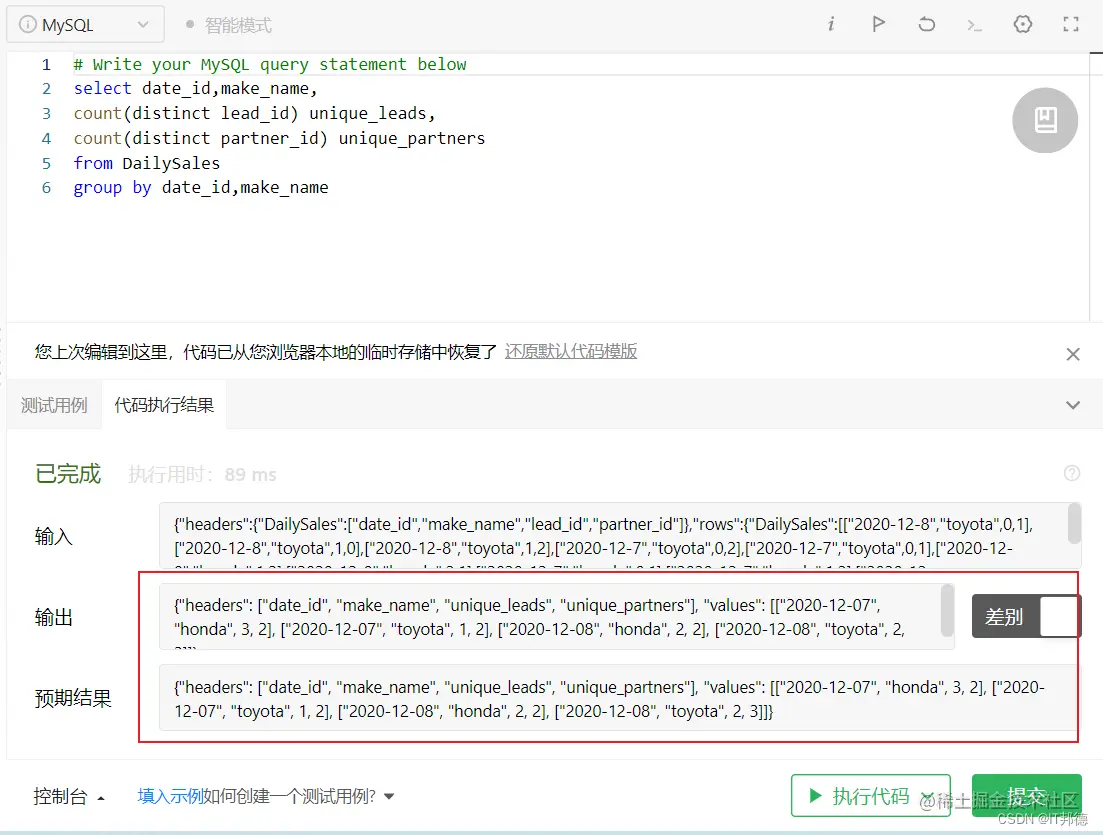Click the help question mark icon in results
The height and width of the screenshot is (835, 1103).
point(1071,473)
